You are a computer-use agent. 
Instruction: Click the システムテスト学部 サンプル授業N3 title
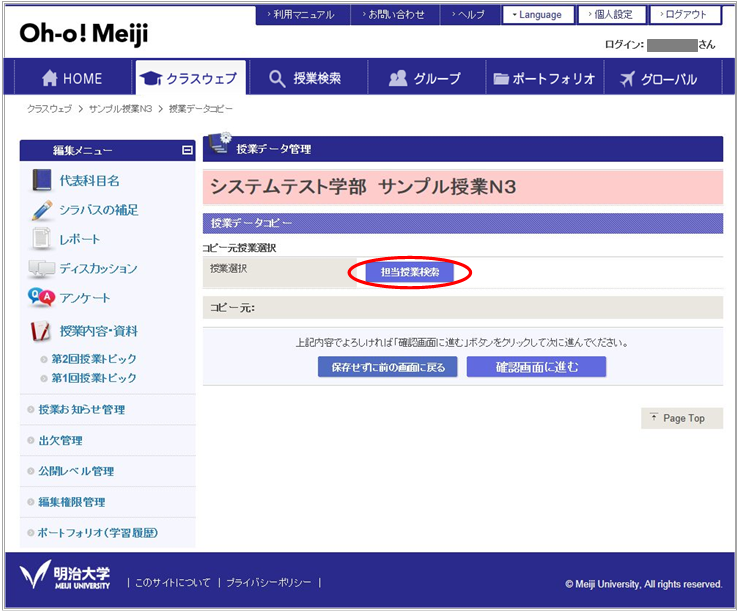pos(363,187)
